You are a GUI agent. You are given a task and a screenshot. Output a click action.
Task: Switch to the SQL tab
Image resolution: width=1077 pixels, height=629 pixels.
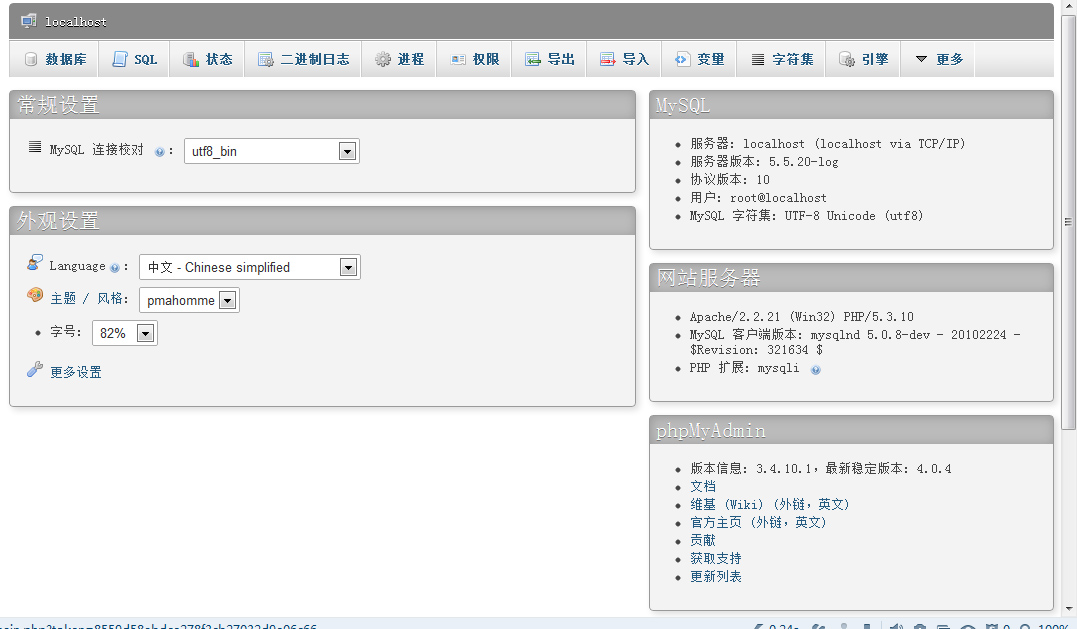[x=134, y=60]
